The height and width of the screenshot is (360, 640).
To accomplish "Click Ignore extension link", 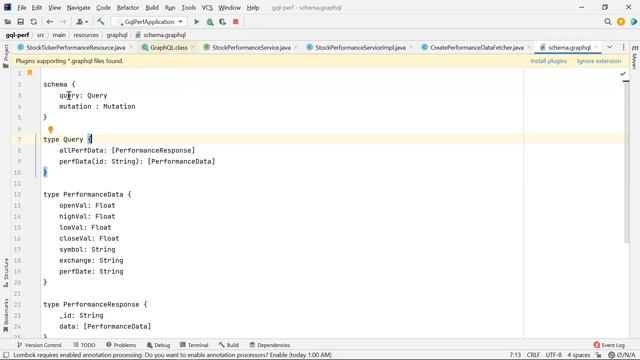I will [599, 61].
